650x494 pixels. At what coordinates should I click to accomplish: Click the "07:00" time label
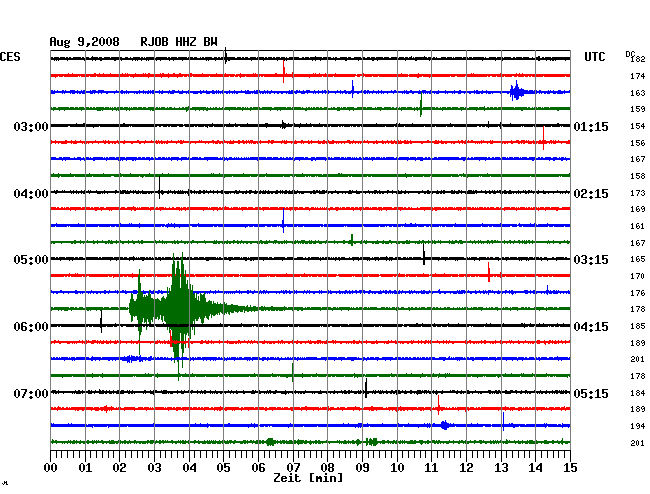(31, 393)
